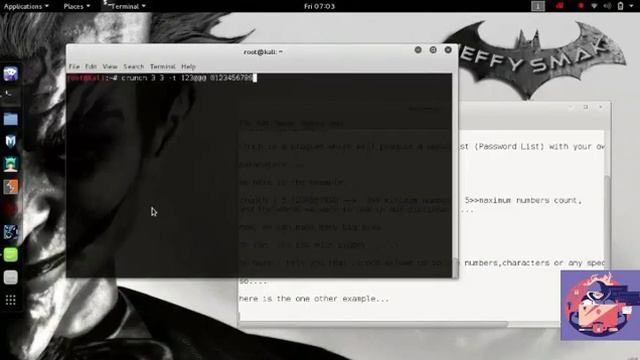Open the volume indicator in the top bar
The width and height of the screenshot is (640, 360).
tap(607, 6)
